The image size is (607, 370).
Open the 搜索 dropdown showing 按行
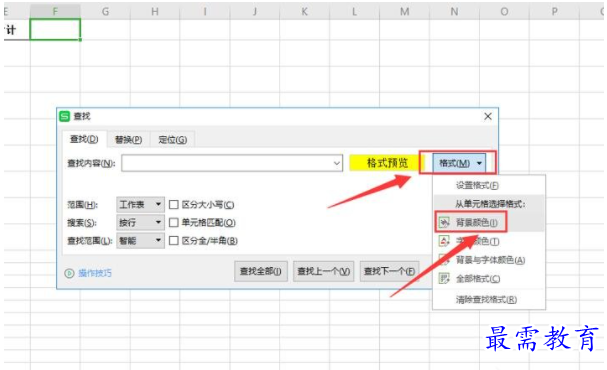click(x=140, y=223)
